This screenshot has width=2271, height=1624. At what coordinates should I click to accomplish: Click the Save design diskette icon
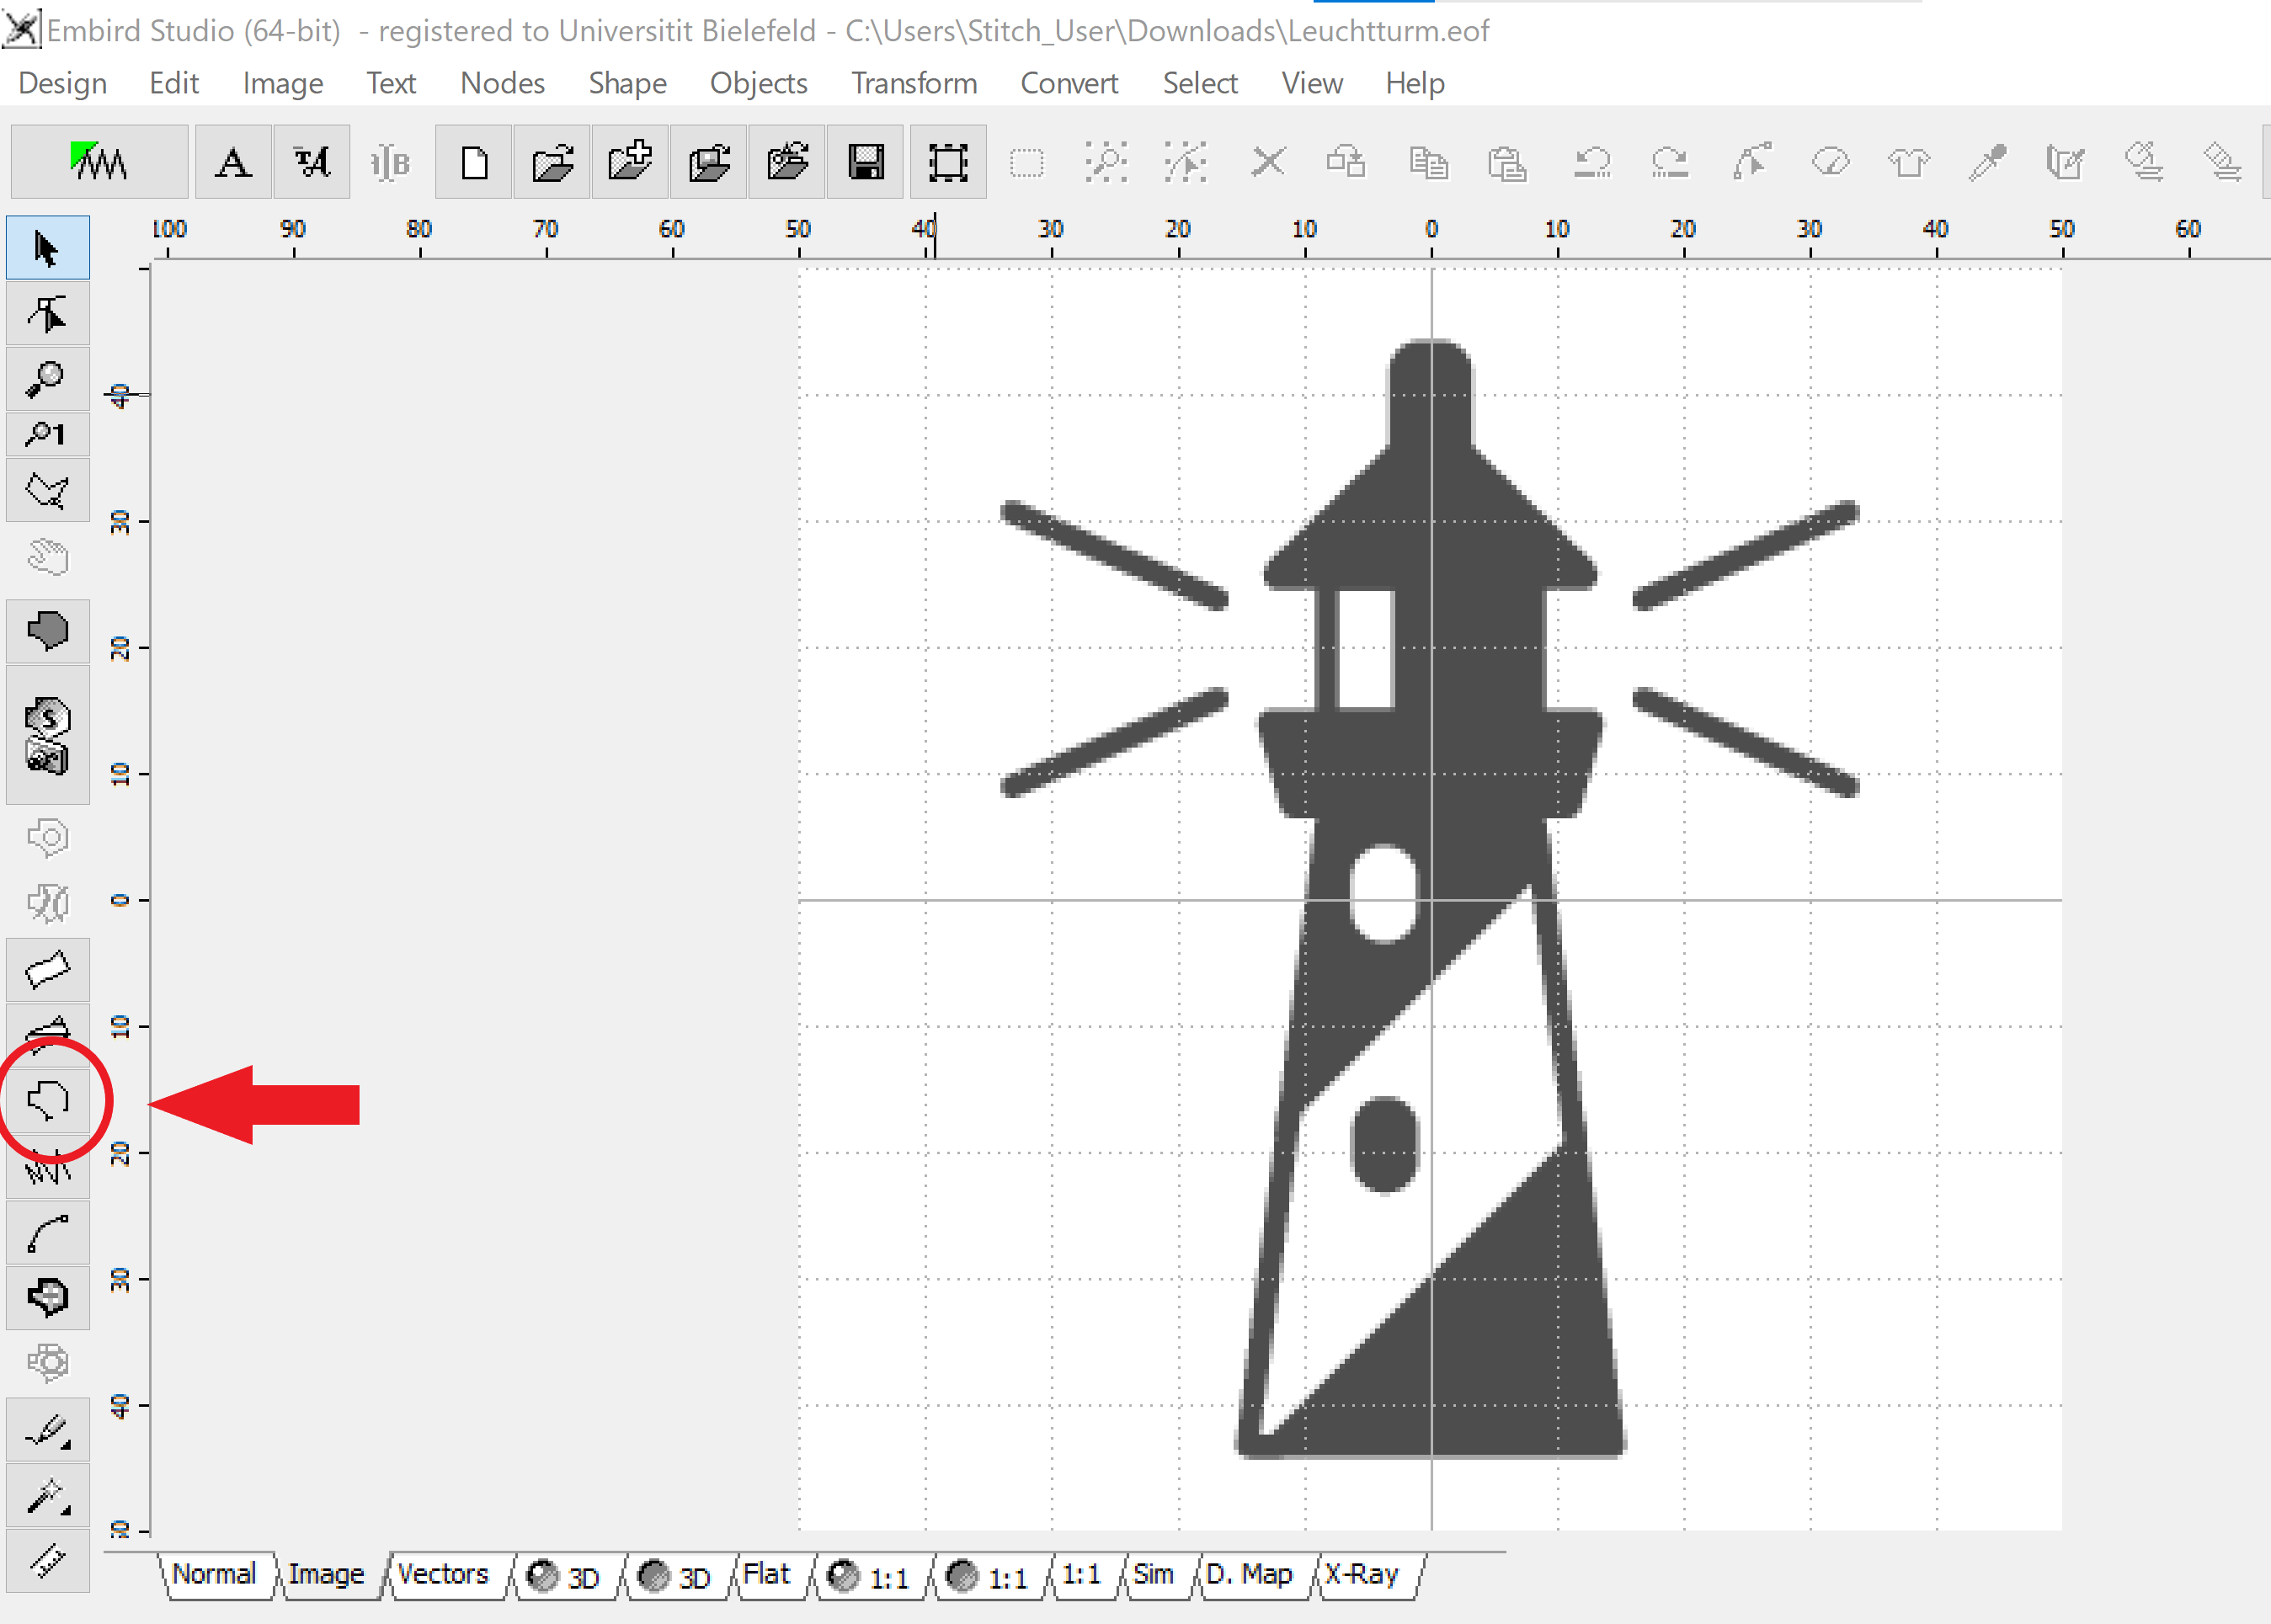pos(866,160)
